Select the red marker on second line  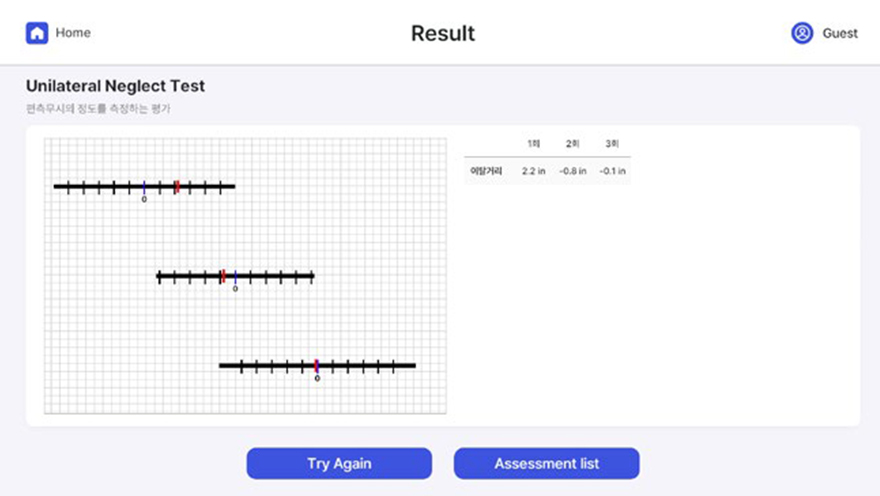click(x=223, y=276)
